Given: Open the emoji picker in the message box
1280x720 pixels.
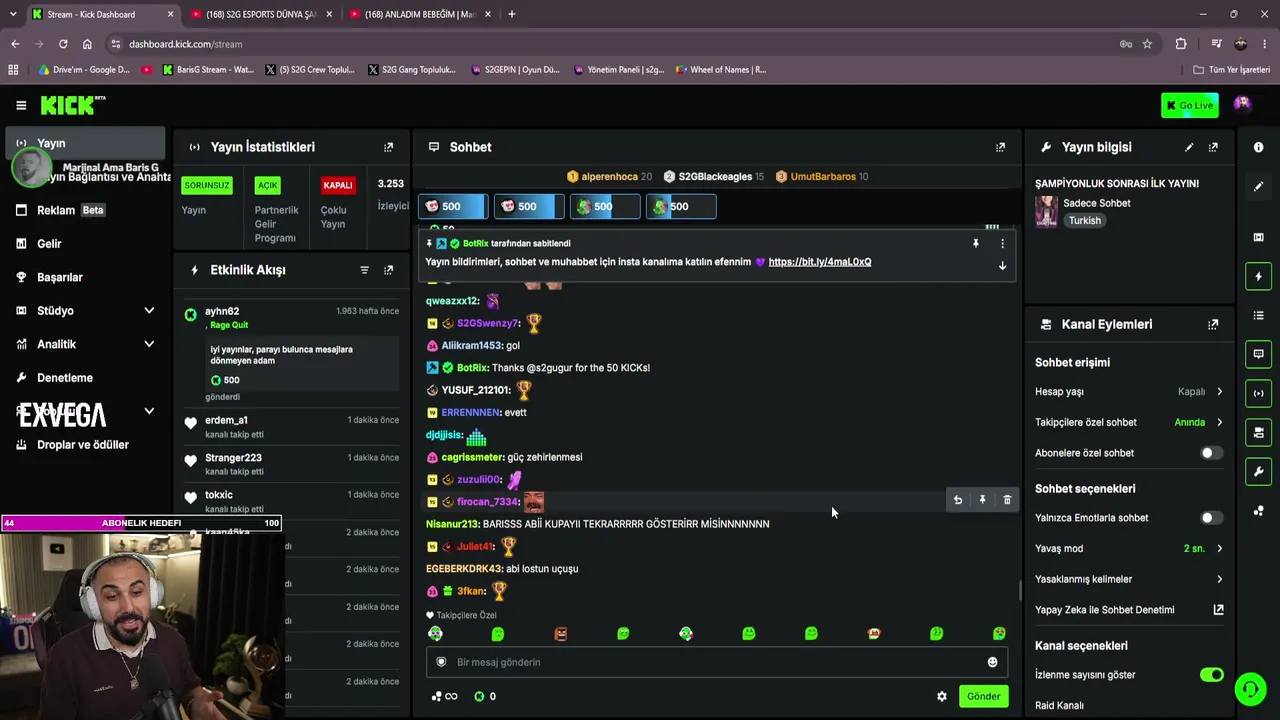Looking at the screenshot, I should [992, 662].
